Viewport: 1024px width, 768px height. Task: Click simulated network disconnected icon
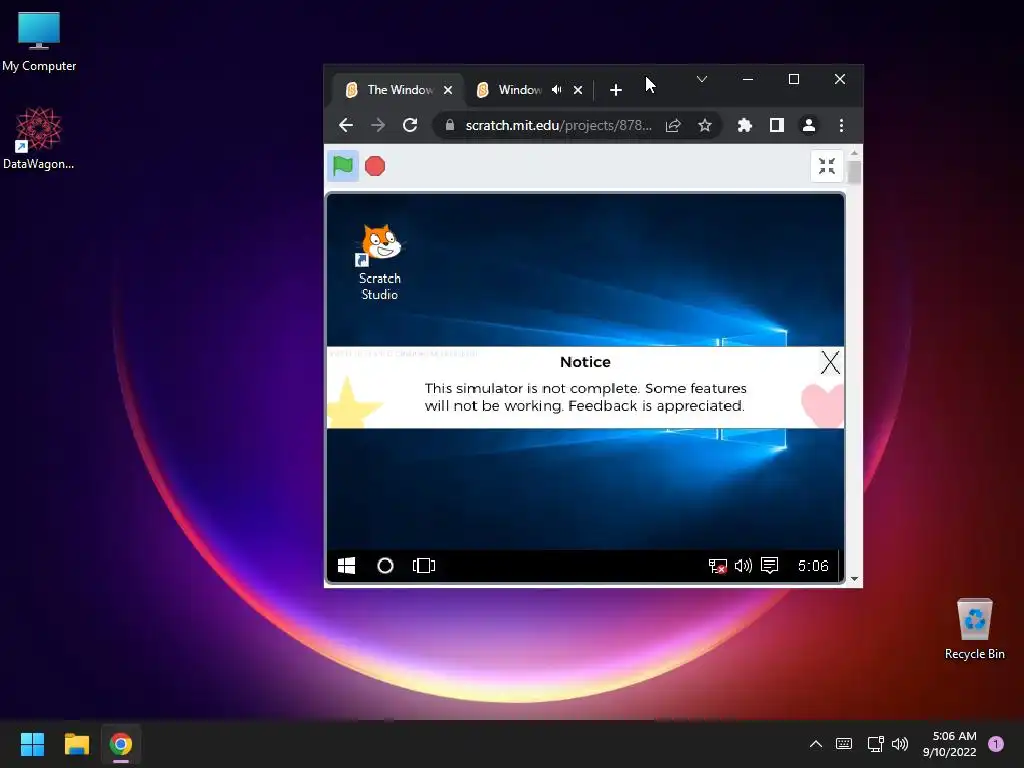tap(718, 566)
